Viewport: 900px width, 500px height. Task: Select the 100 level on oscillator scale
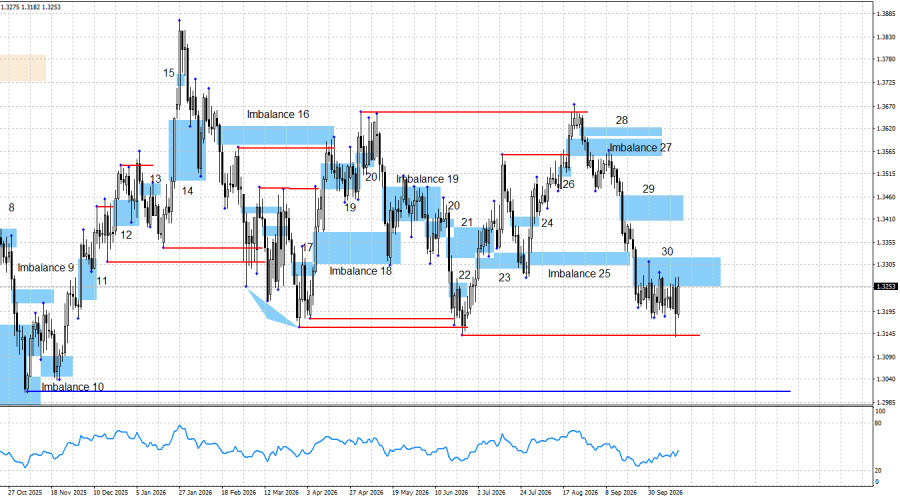880,412
